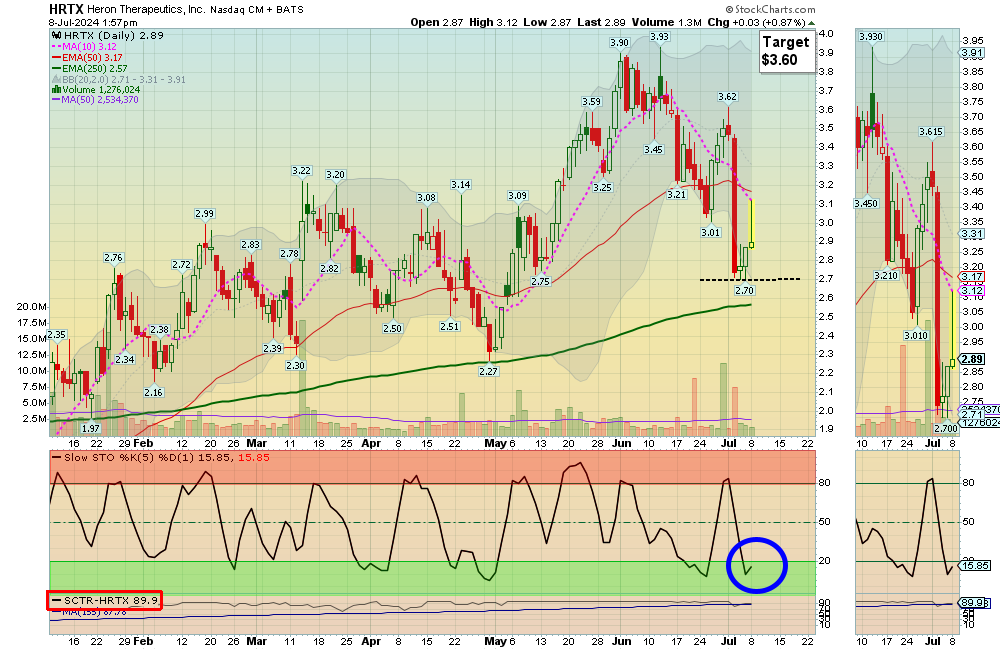The width and height of the screenshot is (1000, 650).
Task: Click the 2.700 label in zoomed panel
Action: 946,428
